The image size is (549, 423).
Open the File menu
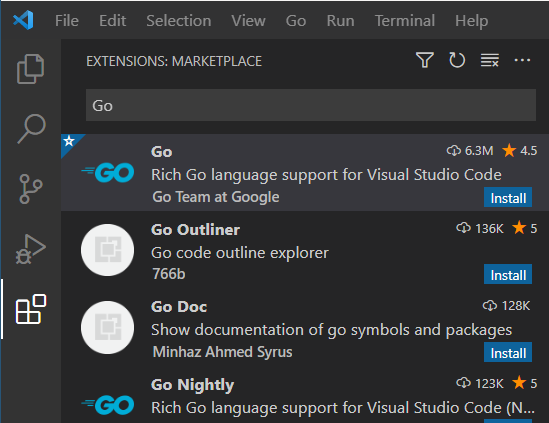[x=67, y=21]
